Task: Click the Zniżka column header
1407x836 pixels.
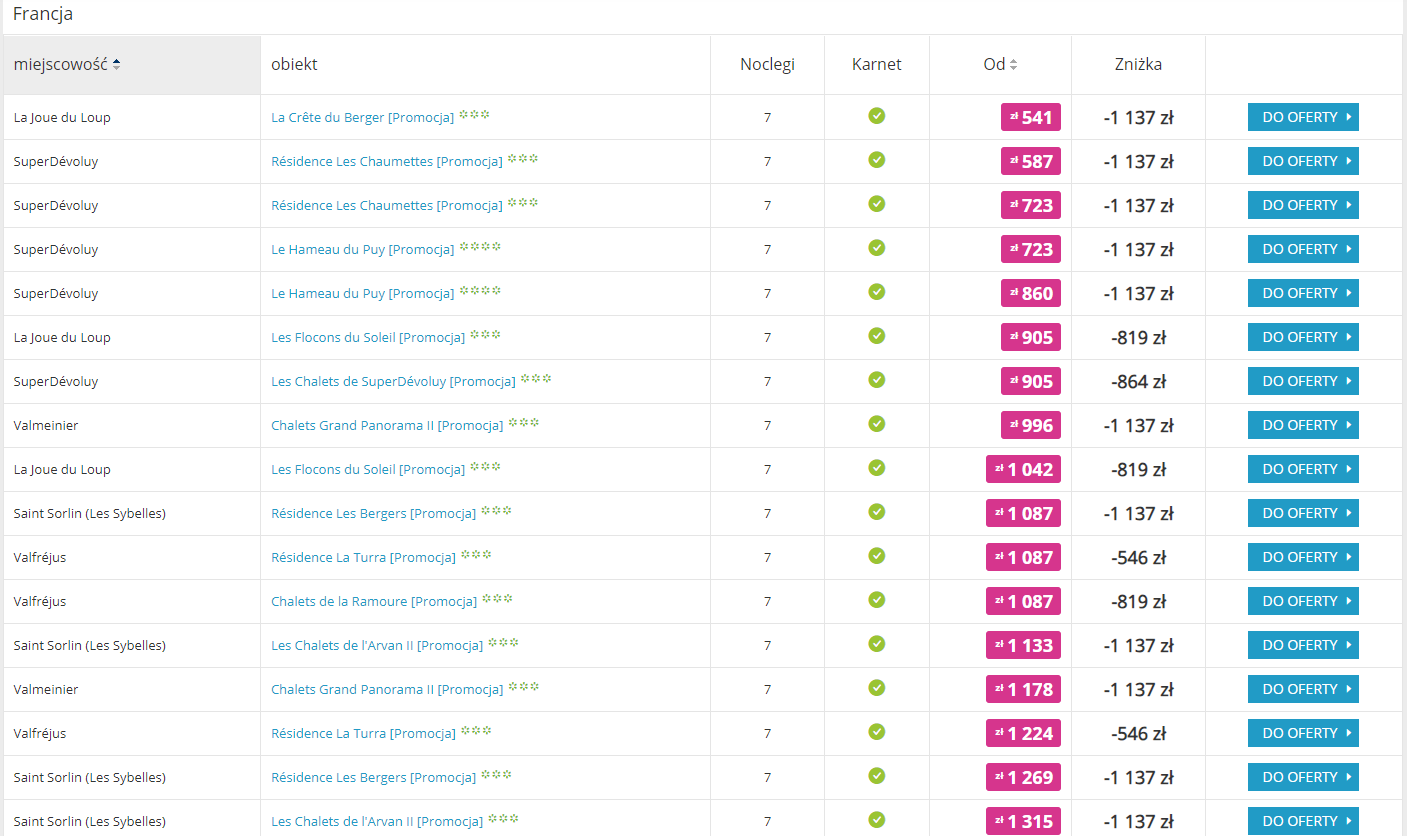Action: [x=1138, y=65]
